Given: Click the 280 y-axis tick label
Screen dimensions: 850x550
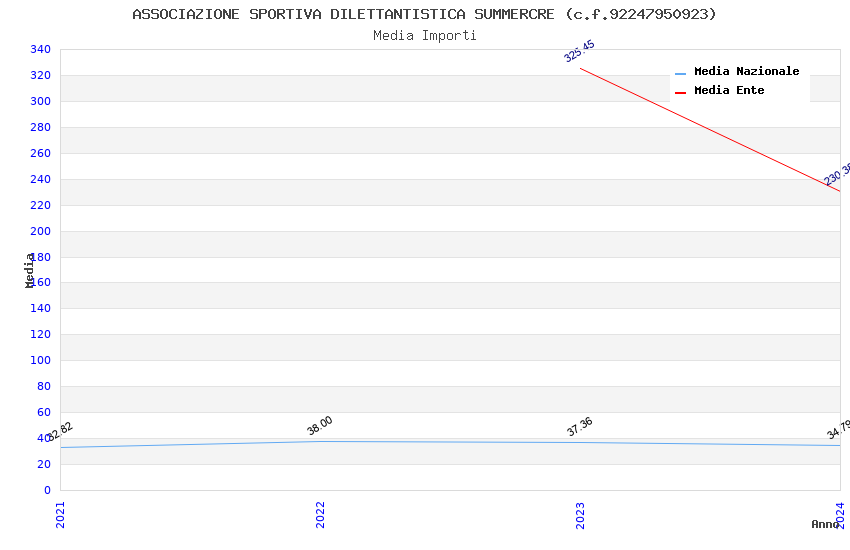Looking at the screenshot, I should tap(40, 127).
